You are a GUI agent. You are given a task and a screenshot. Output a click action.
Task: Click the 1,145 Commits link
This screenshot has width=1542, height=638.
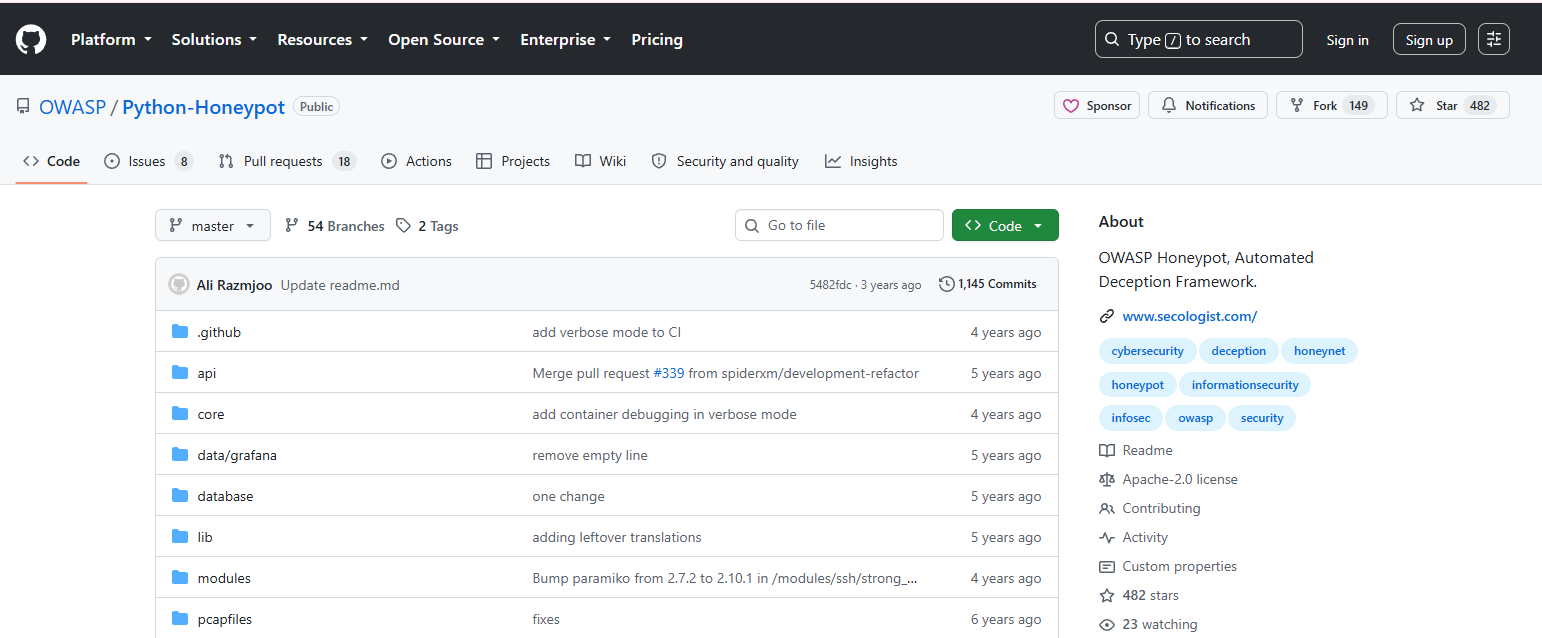tap(987, 284)
